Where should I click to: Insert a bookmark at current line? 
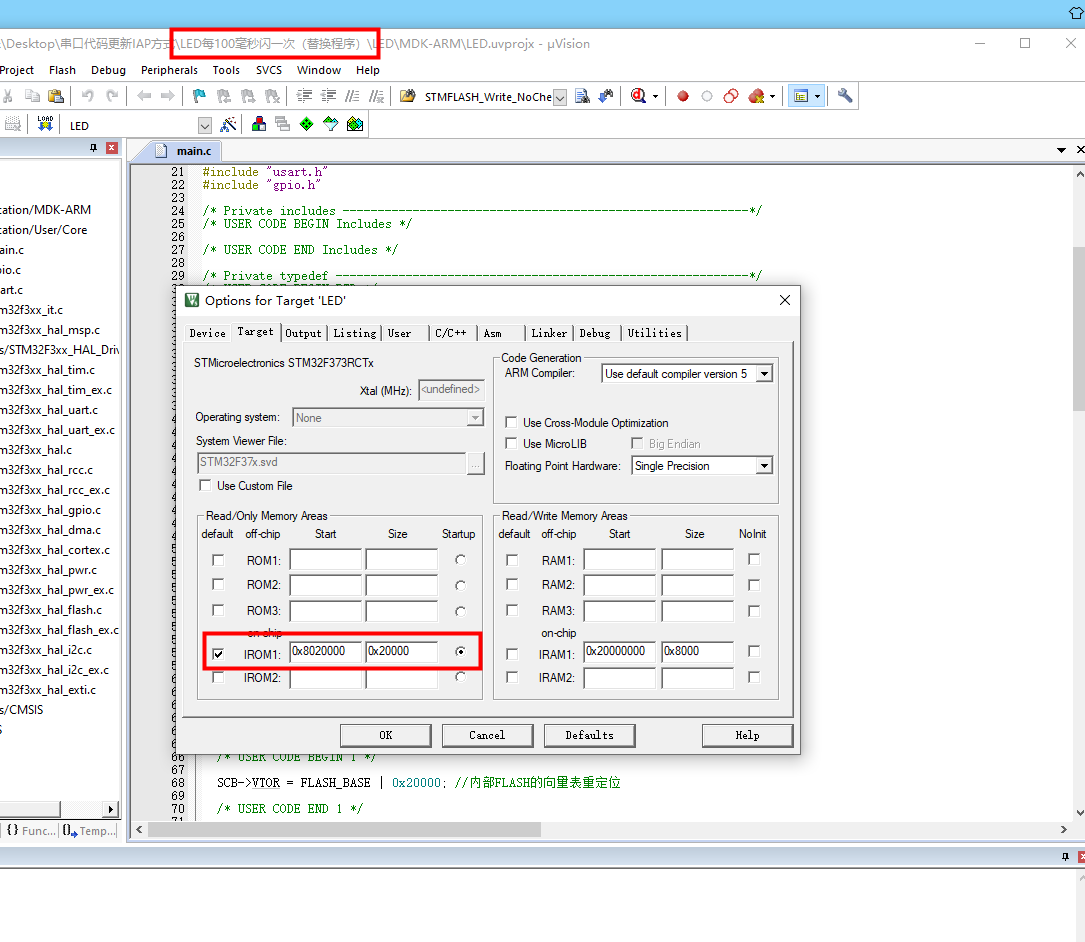tap(197, 95)
